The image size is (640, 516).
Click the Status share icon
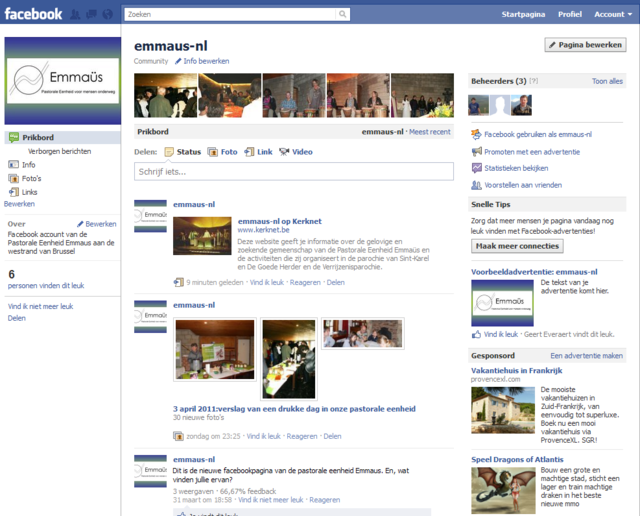tap(169, 152)
